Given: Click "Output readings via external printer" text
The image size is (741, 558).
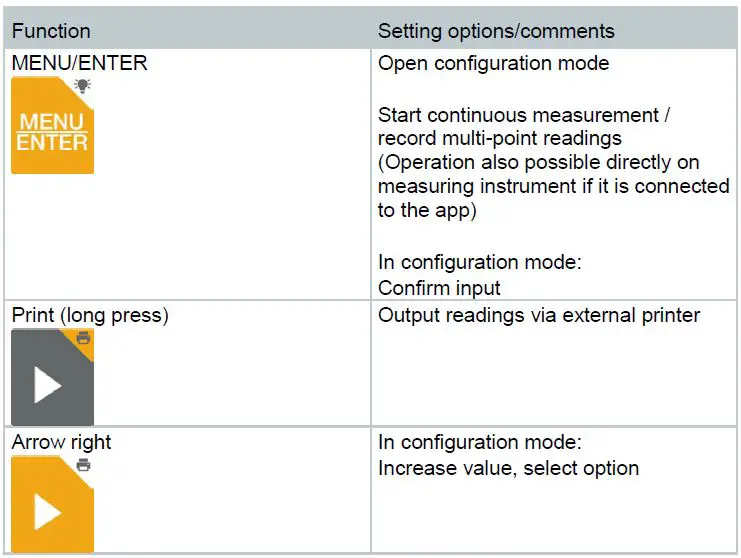Looking at the screenshot, I should (538, 316).
